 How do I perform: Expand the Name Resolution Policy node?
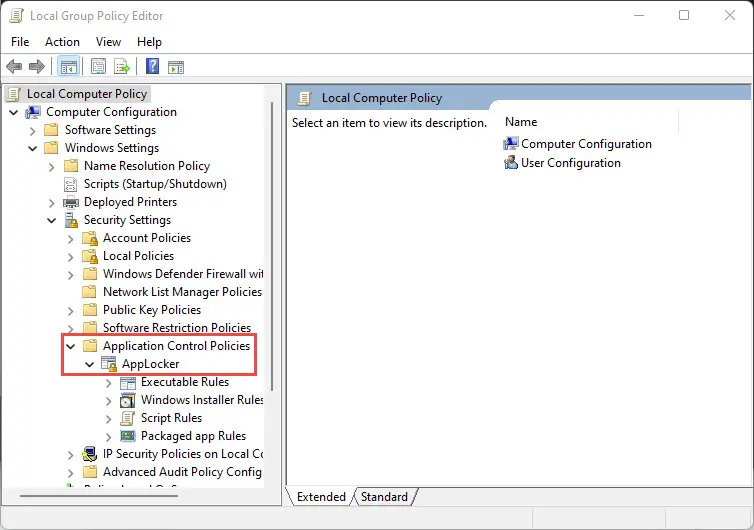pyautogui.click(x=51, y=167)
